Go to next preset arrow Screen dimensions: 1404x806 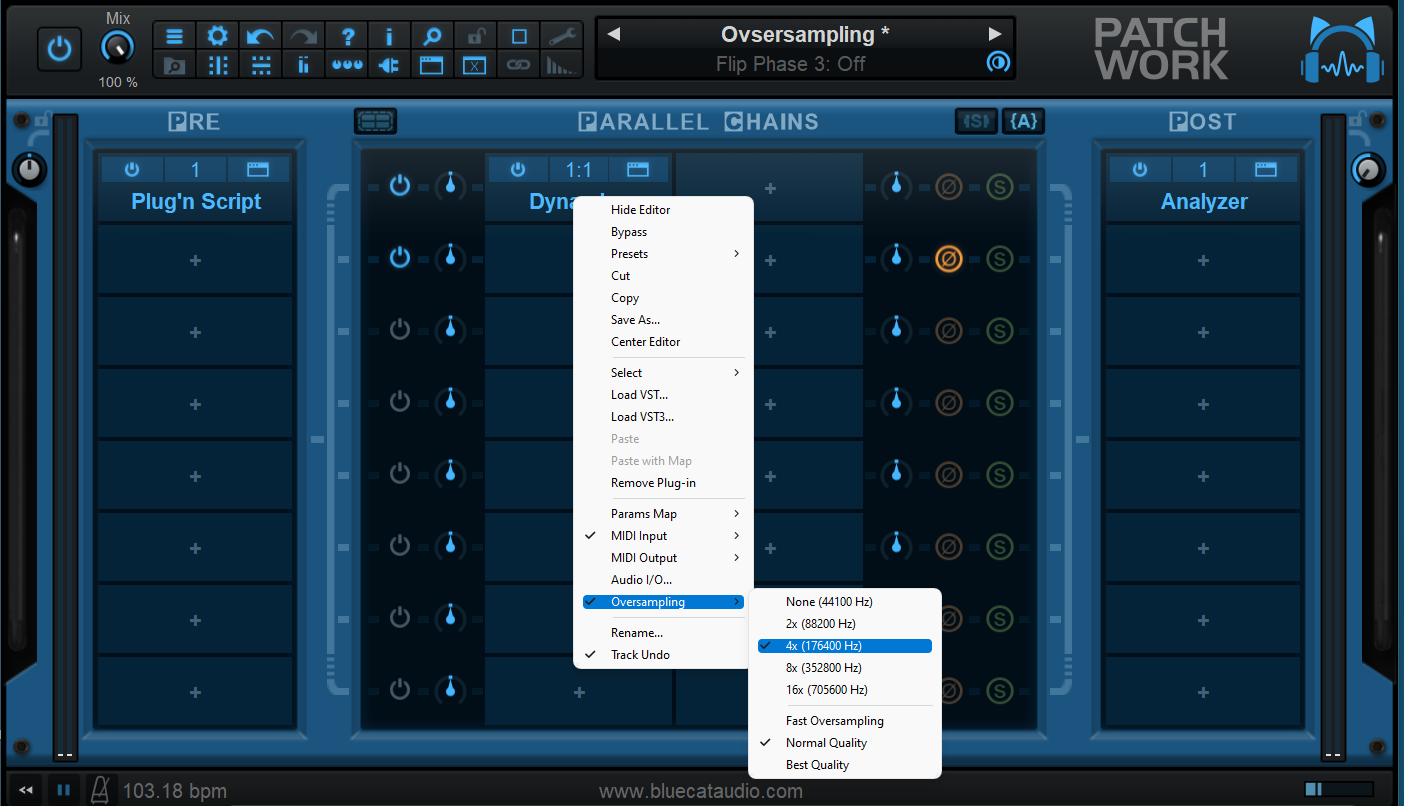995,34
